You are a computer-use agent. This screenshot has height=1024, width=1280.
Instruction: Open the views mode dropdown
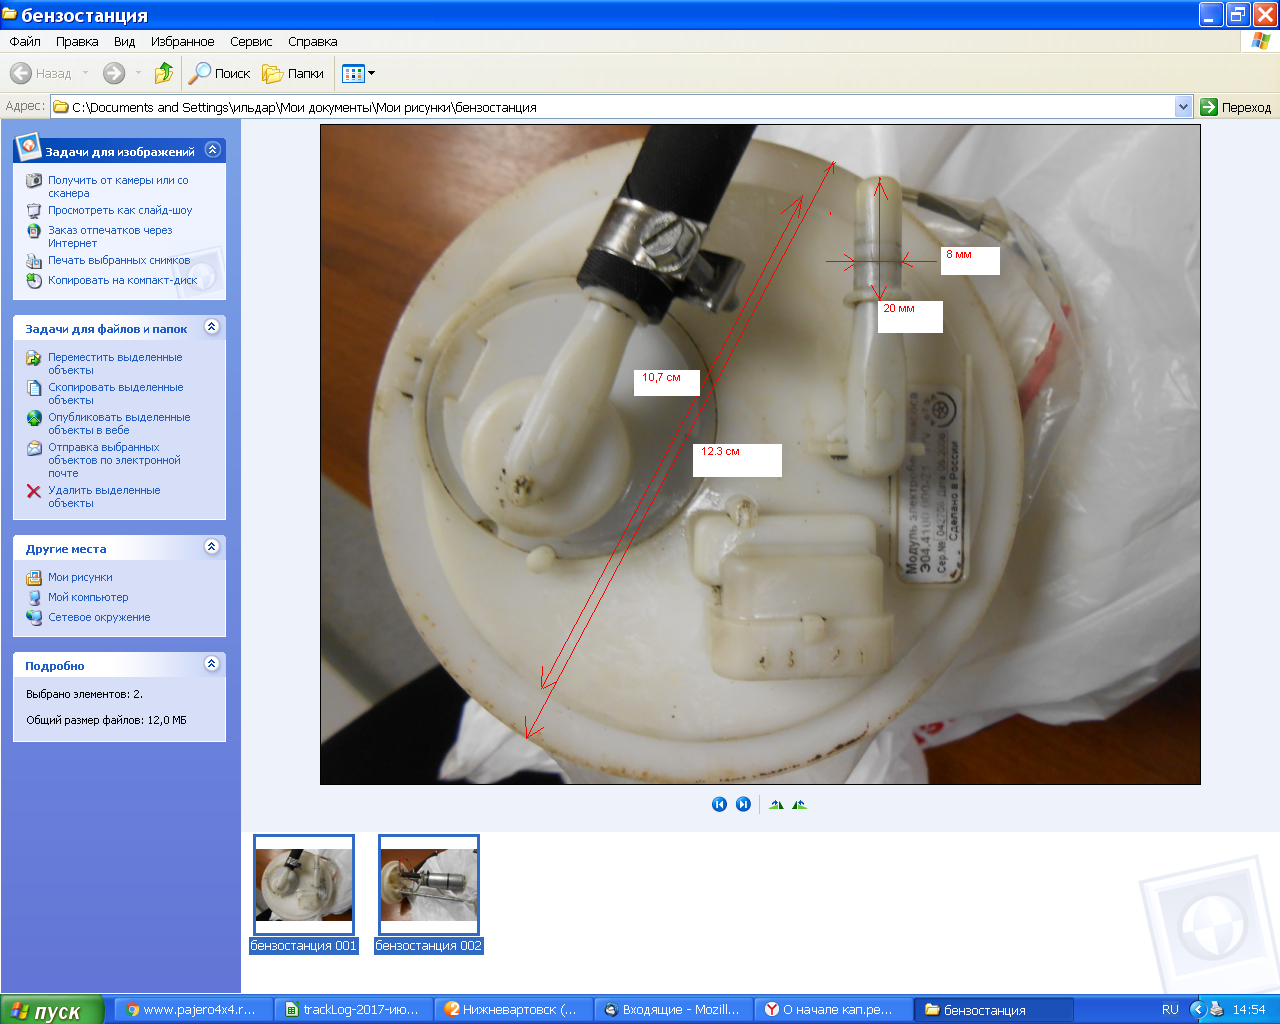358,73
